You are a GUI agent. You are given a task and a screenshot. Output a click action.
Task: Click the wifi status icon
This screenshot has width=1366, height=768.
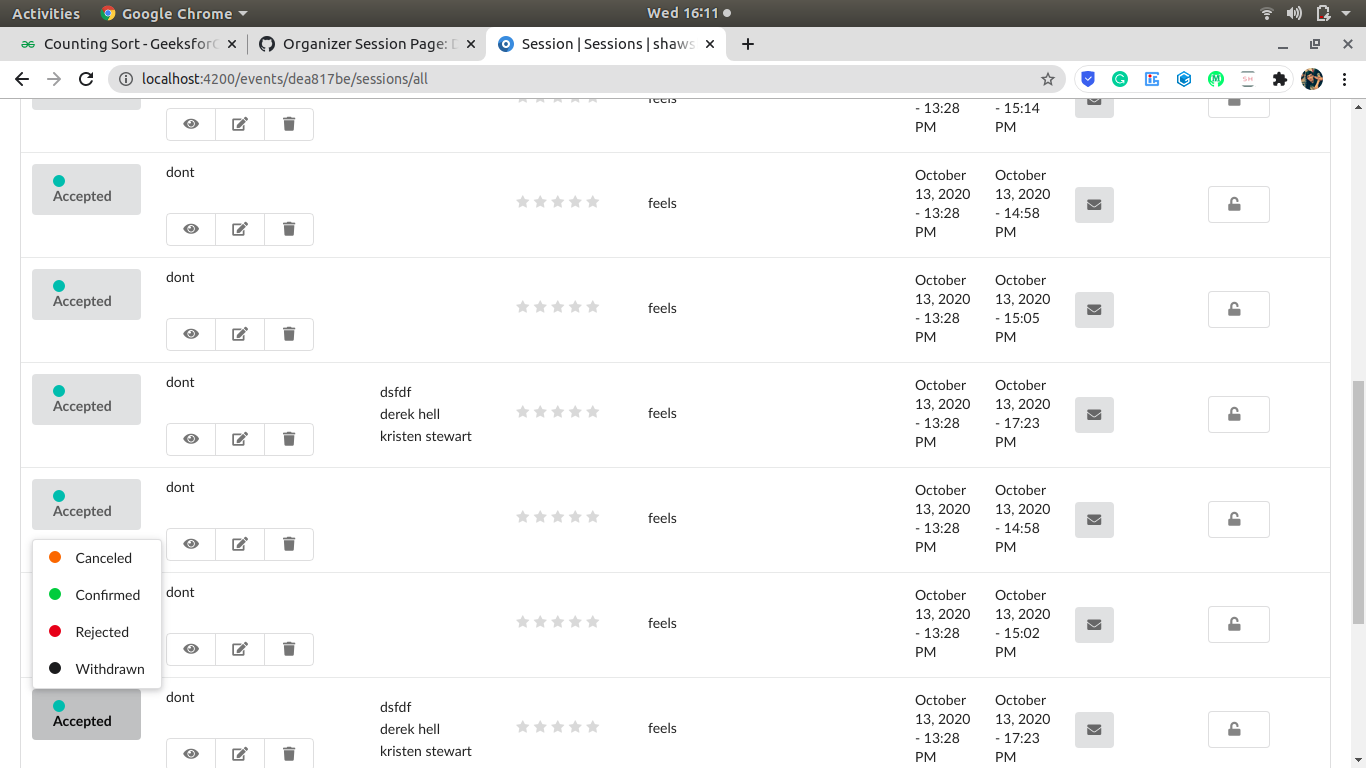click(x=1267, y=13)
